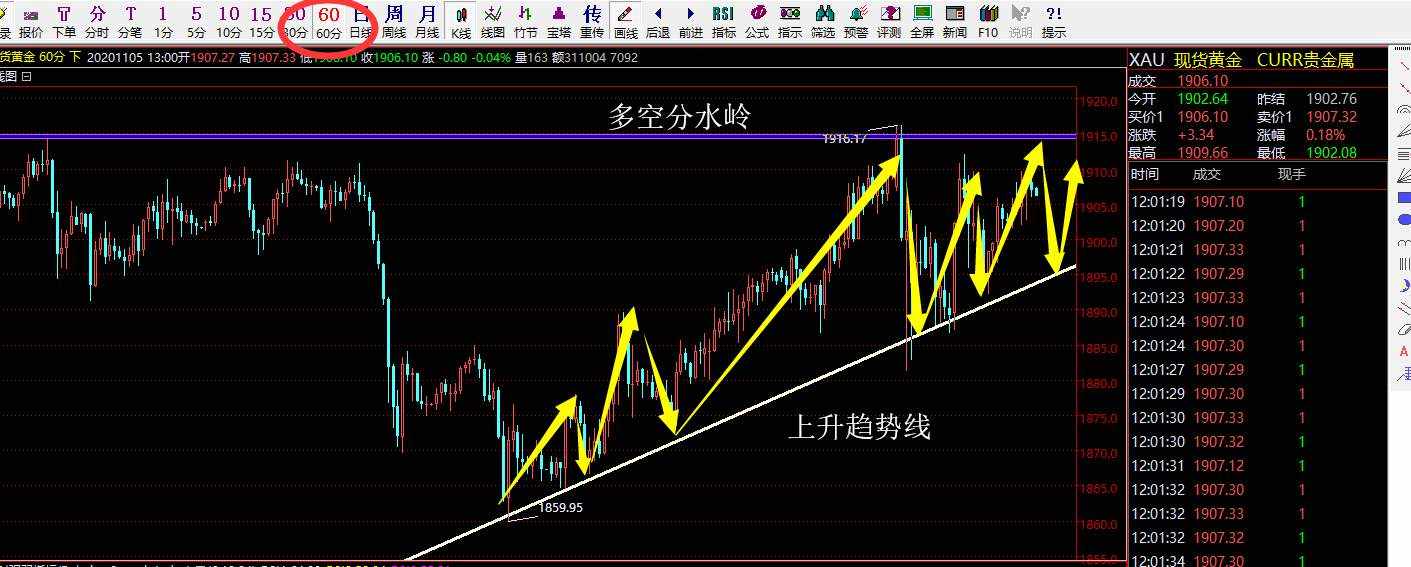Click the 昨结 value 1902.76
The image size is (1411, 567).
(1332, 99)
